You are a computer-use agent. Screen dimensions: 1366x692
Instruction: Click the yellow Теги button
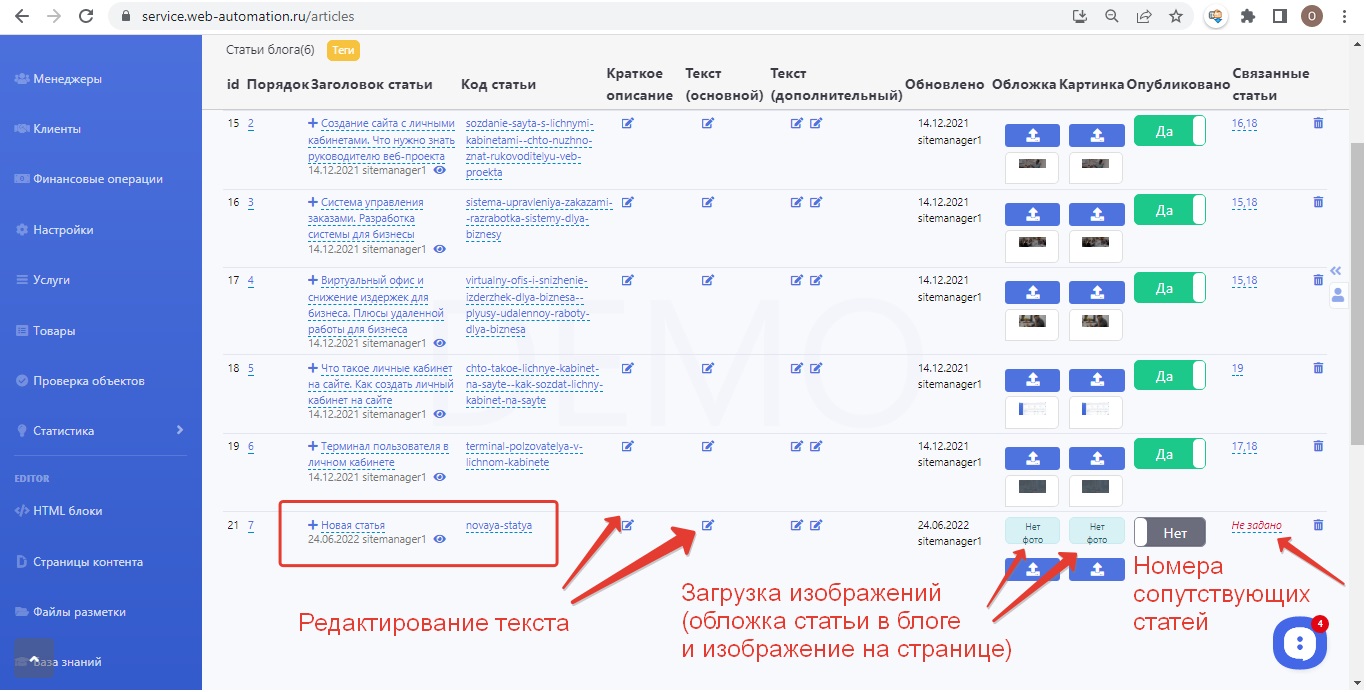(343, 50)
